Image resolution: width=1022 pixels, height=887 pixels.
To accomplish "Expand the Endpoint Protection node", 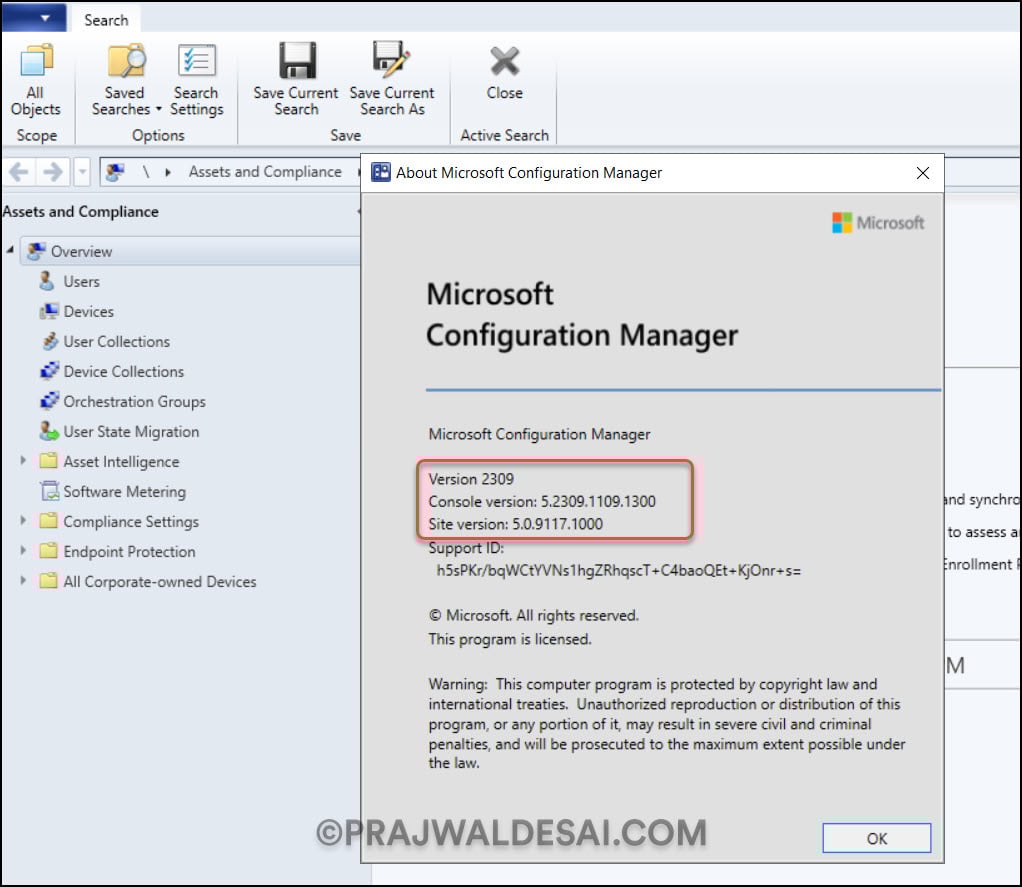I will coord(23,551).
